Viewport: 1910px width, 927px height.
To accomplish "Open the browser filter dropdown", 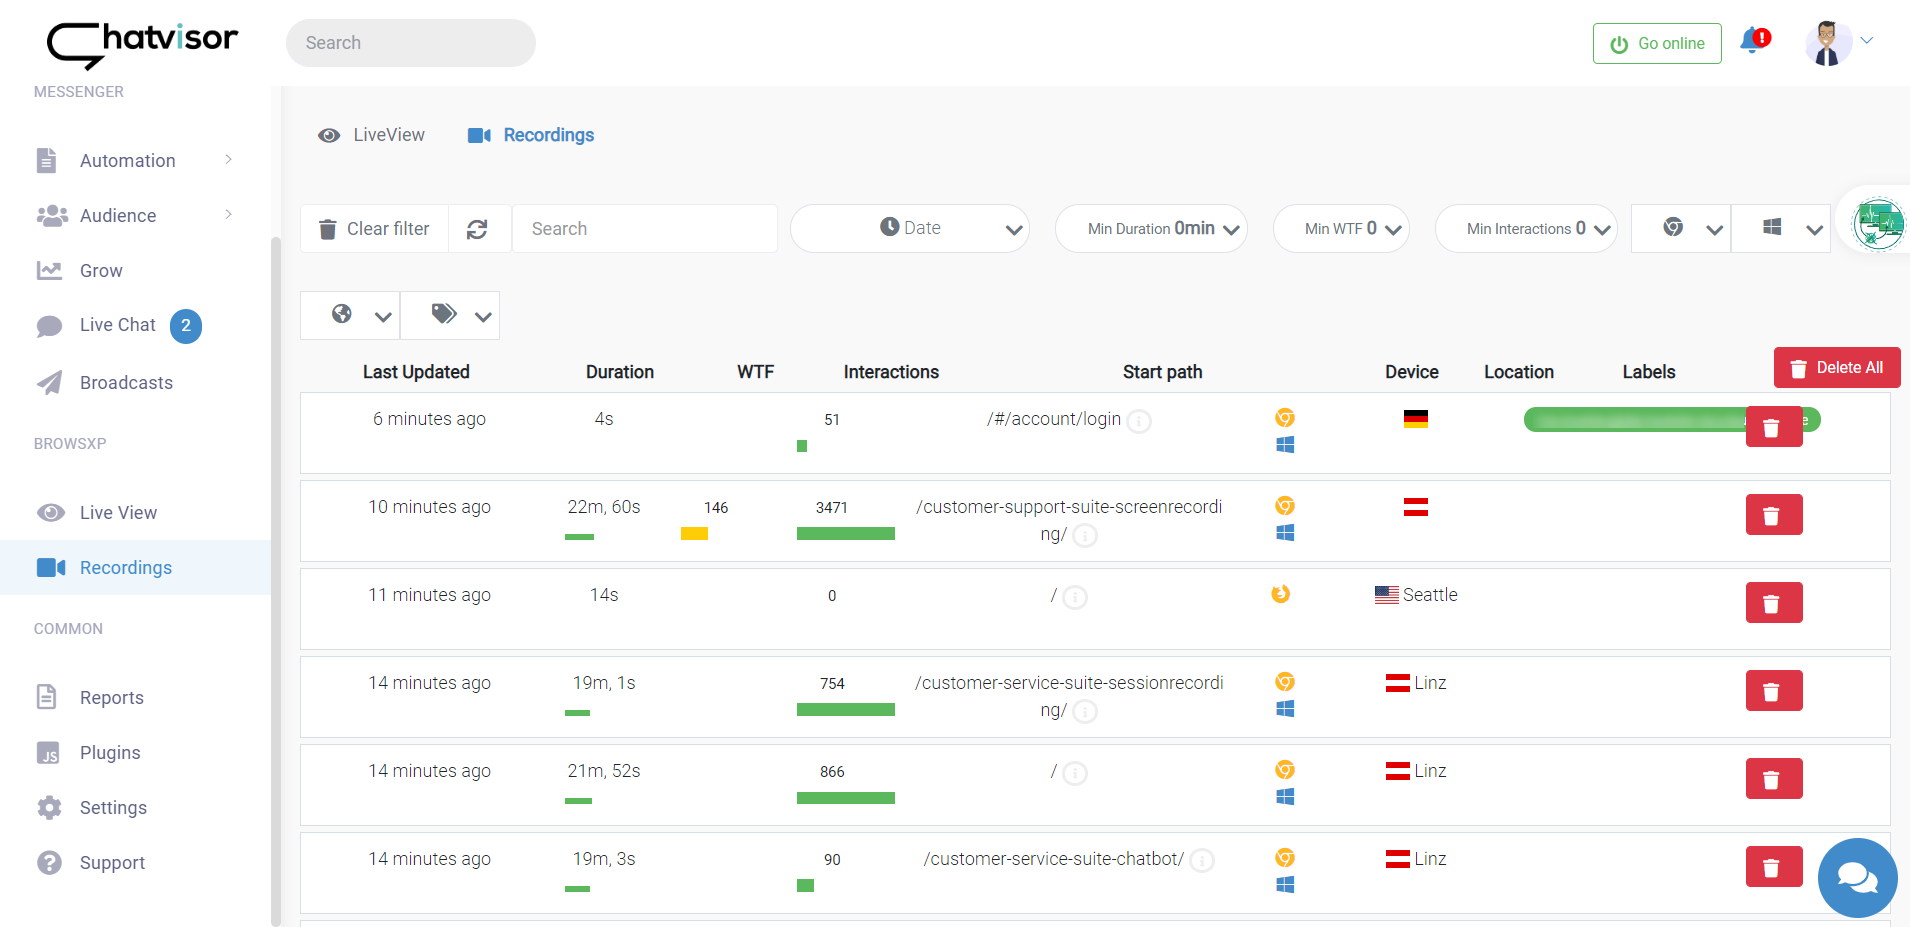I will click(x=1681, y=228).
